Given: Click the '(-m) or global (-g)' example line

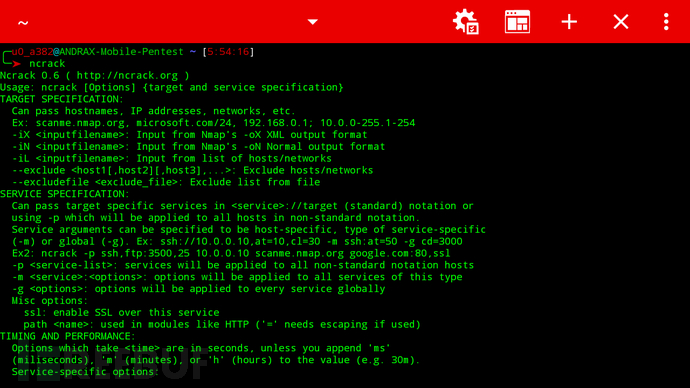Looking at the screenshot, I should 237,242.
